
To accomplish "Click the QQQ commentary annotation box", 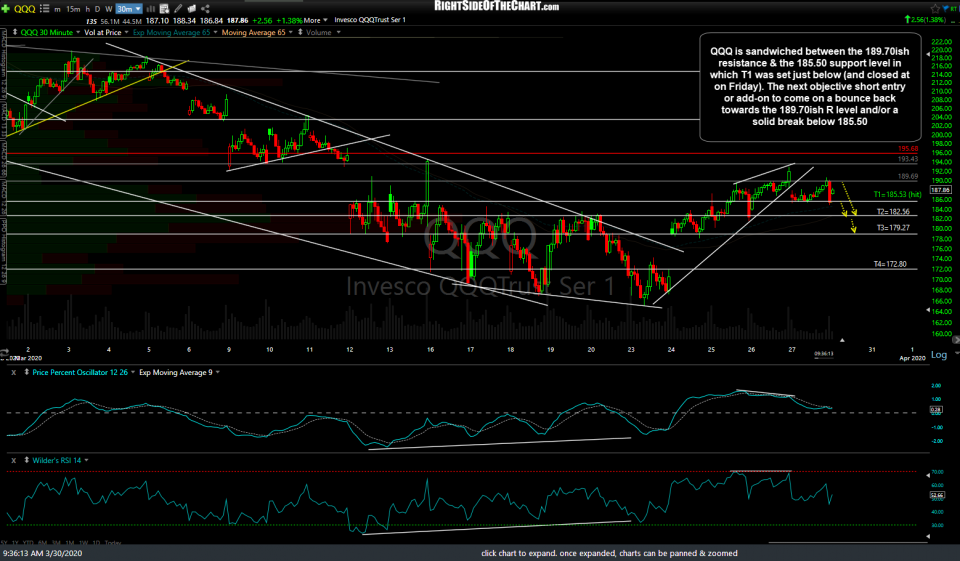I will (x=810, y=87).
